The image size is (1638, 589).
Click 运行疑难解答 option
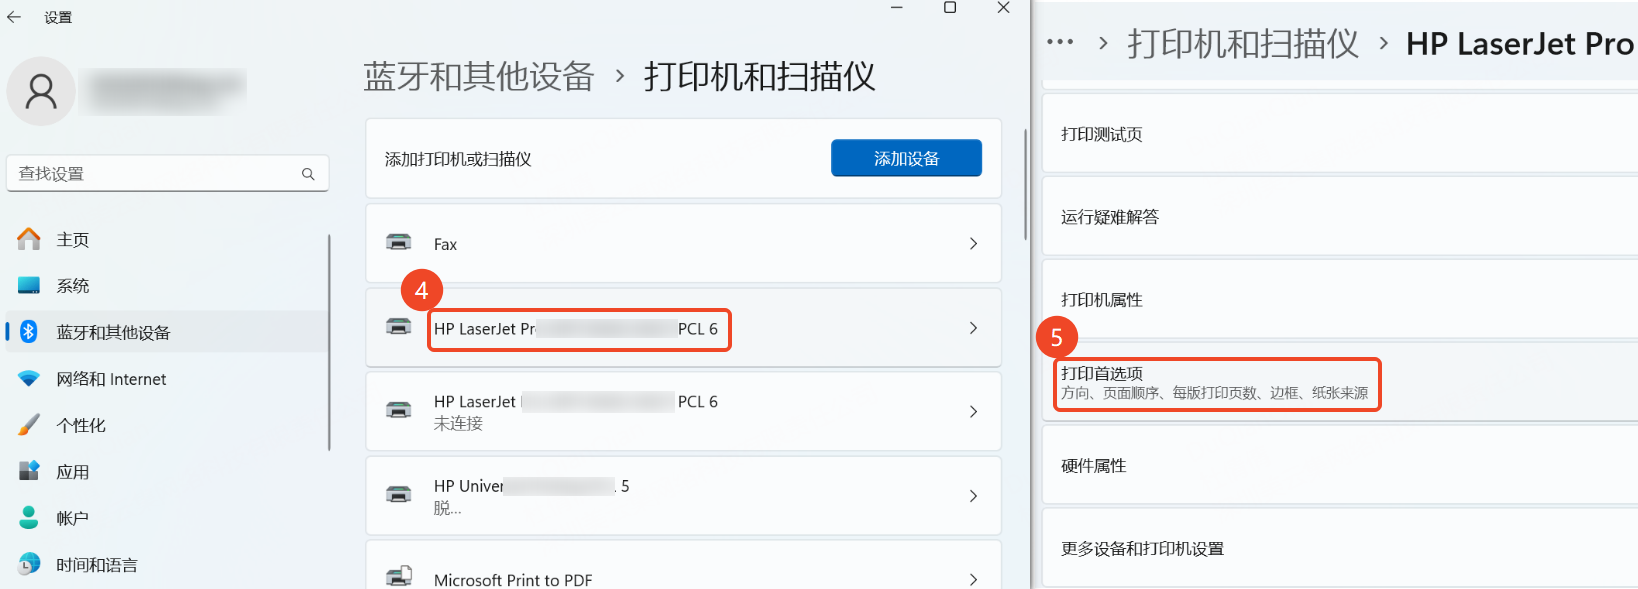(x=1340, y=216)
